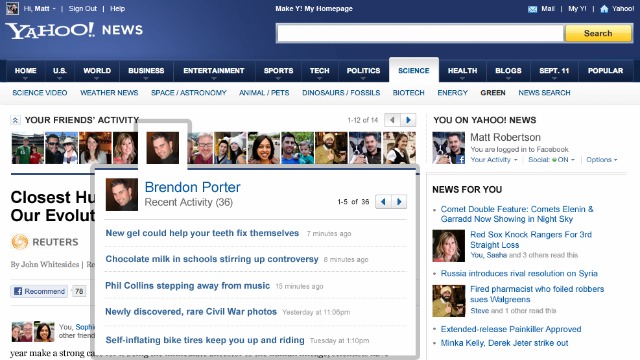Viewport: 640px width, 360px height.
Task: Open Animal / Pets subsection
Action: click(264, 93)
